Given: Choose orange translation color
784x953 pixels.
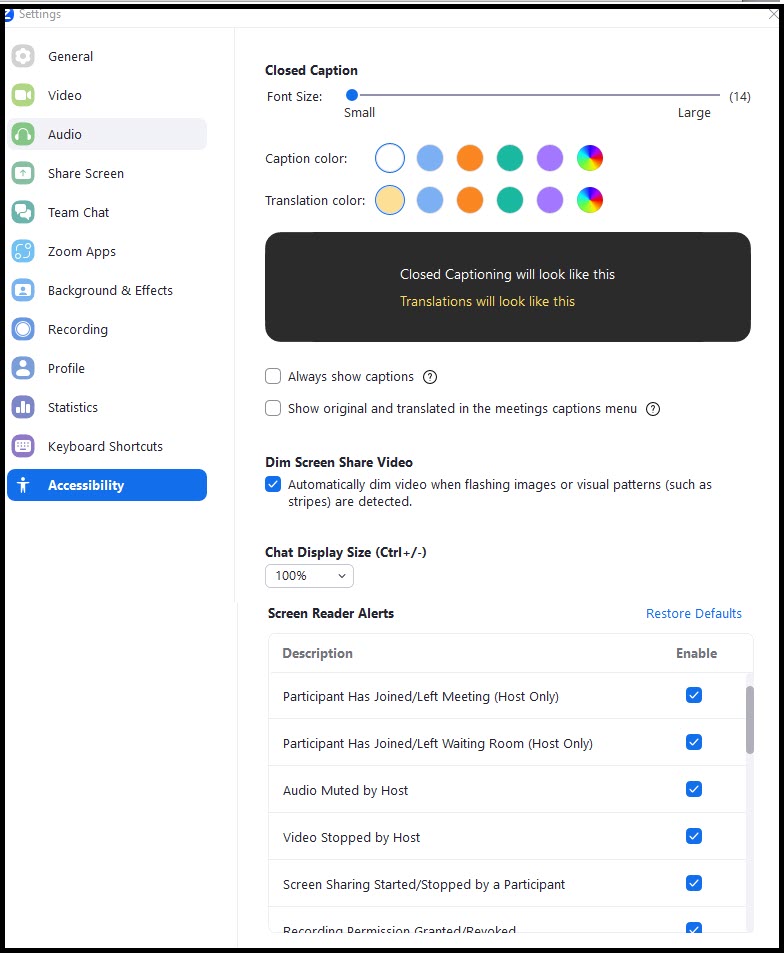Looking at the screenshot, I should click(x=470, y=200).
